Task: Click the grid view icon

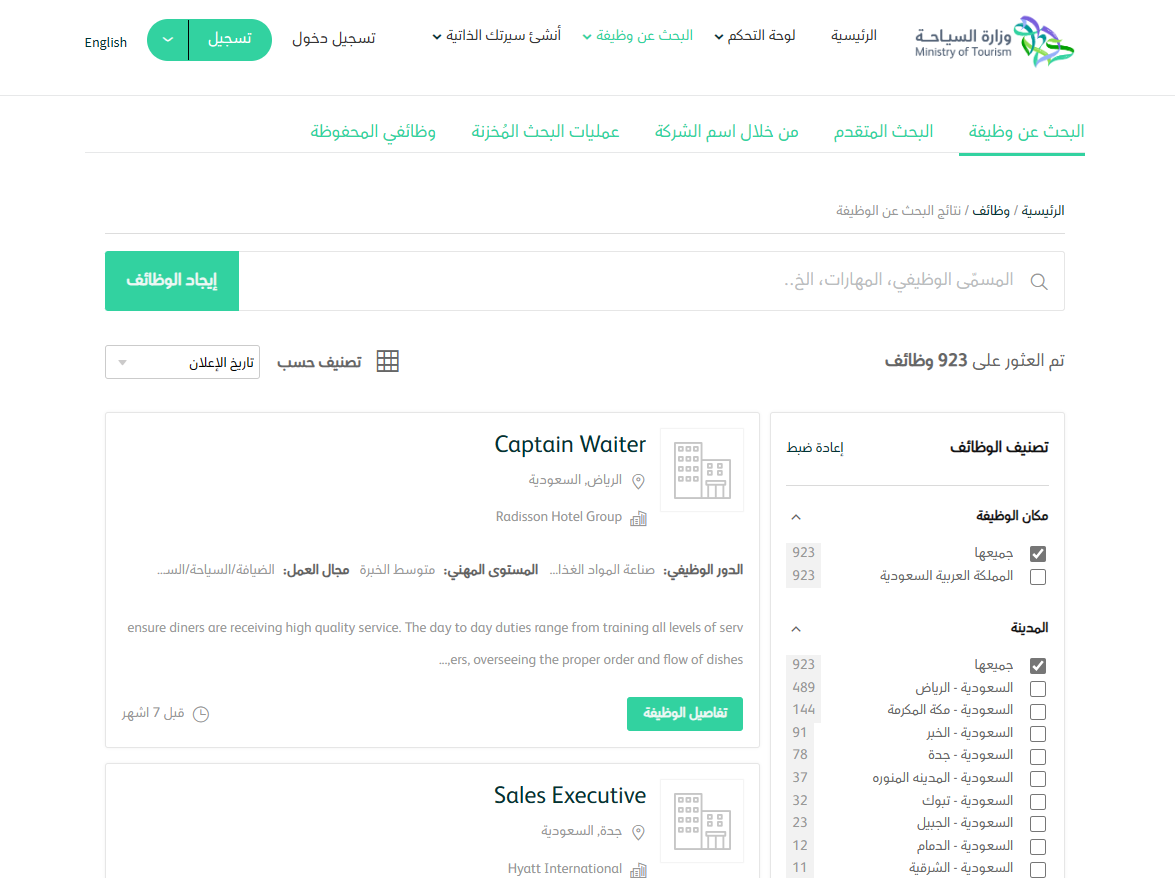Action: pyautogui.click(x=387, y=362)
